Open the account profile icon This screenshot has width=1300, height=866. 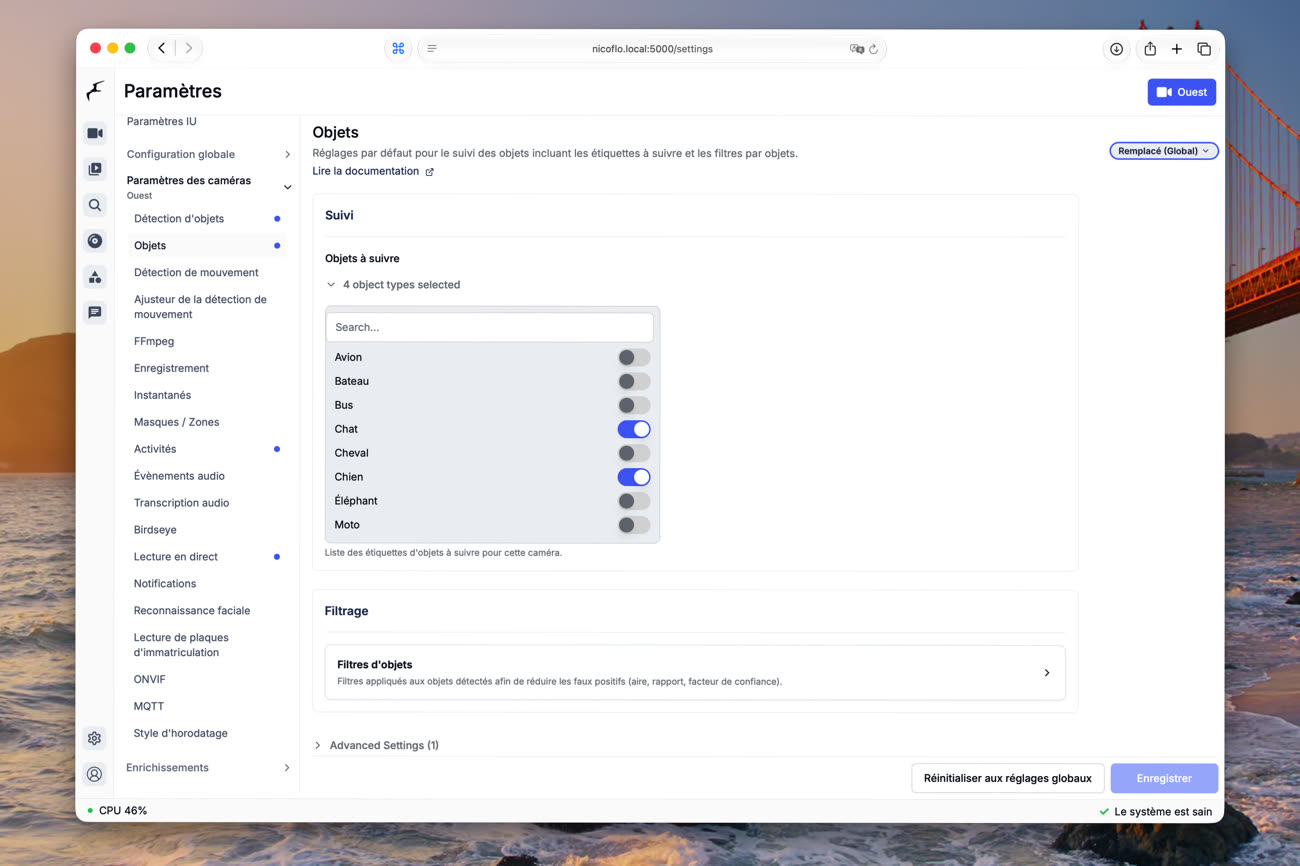click(95, 774)
